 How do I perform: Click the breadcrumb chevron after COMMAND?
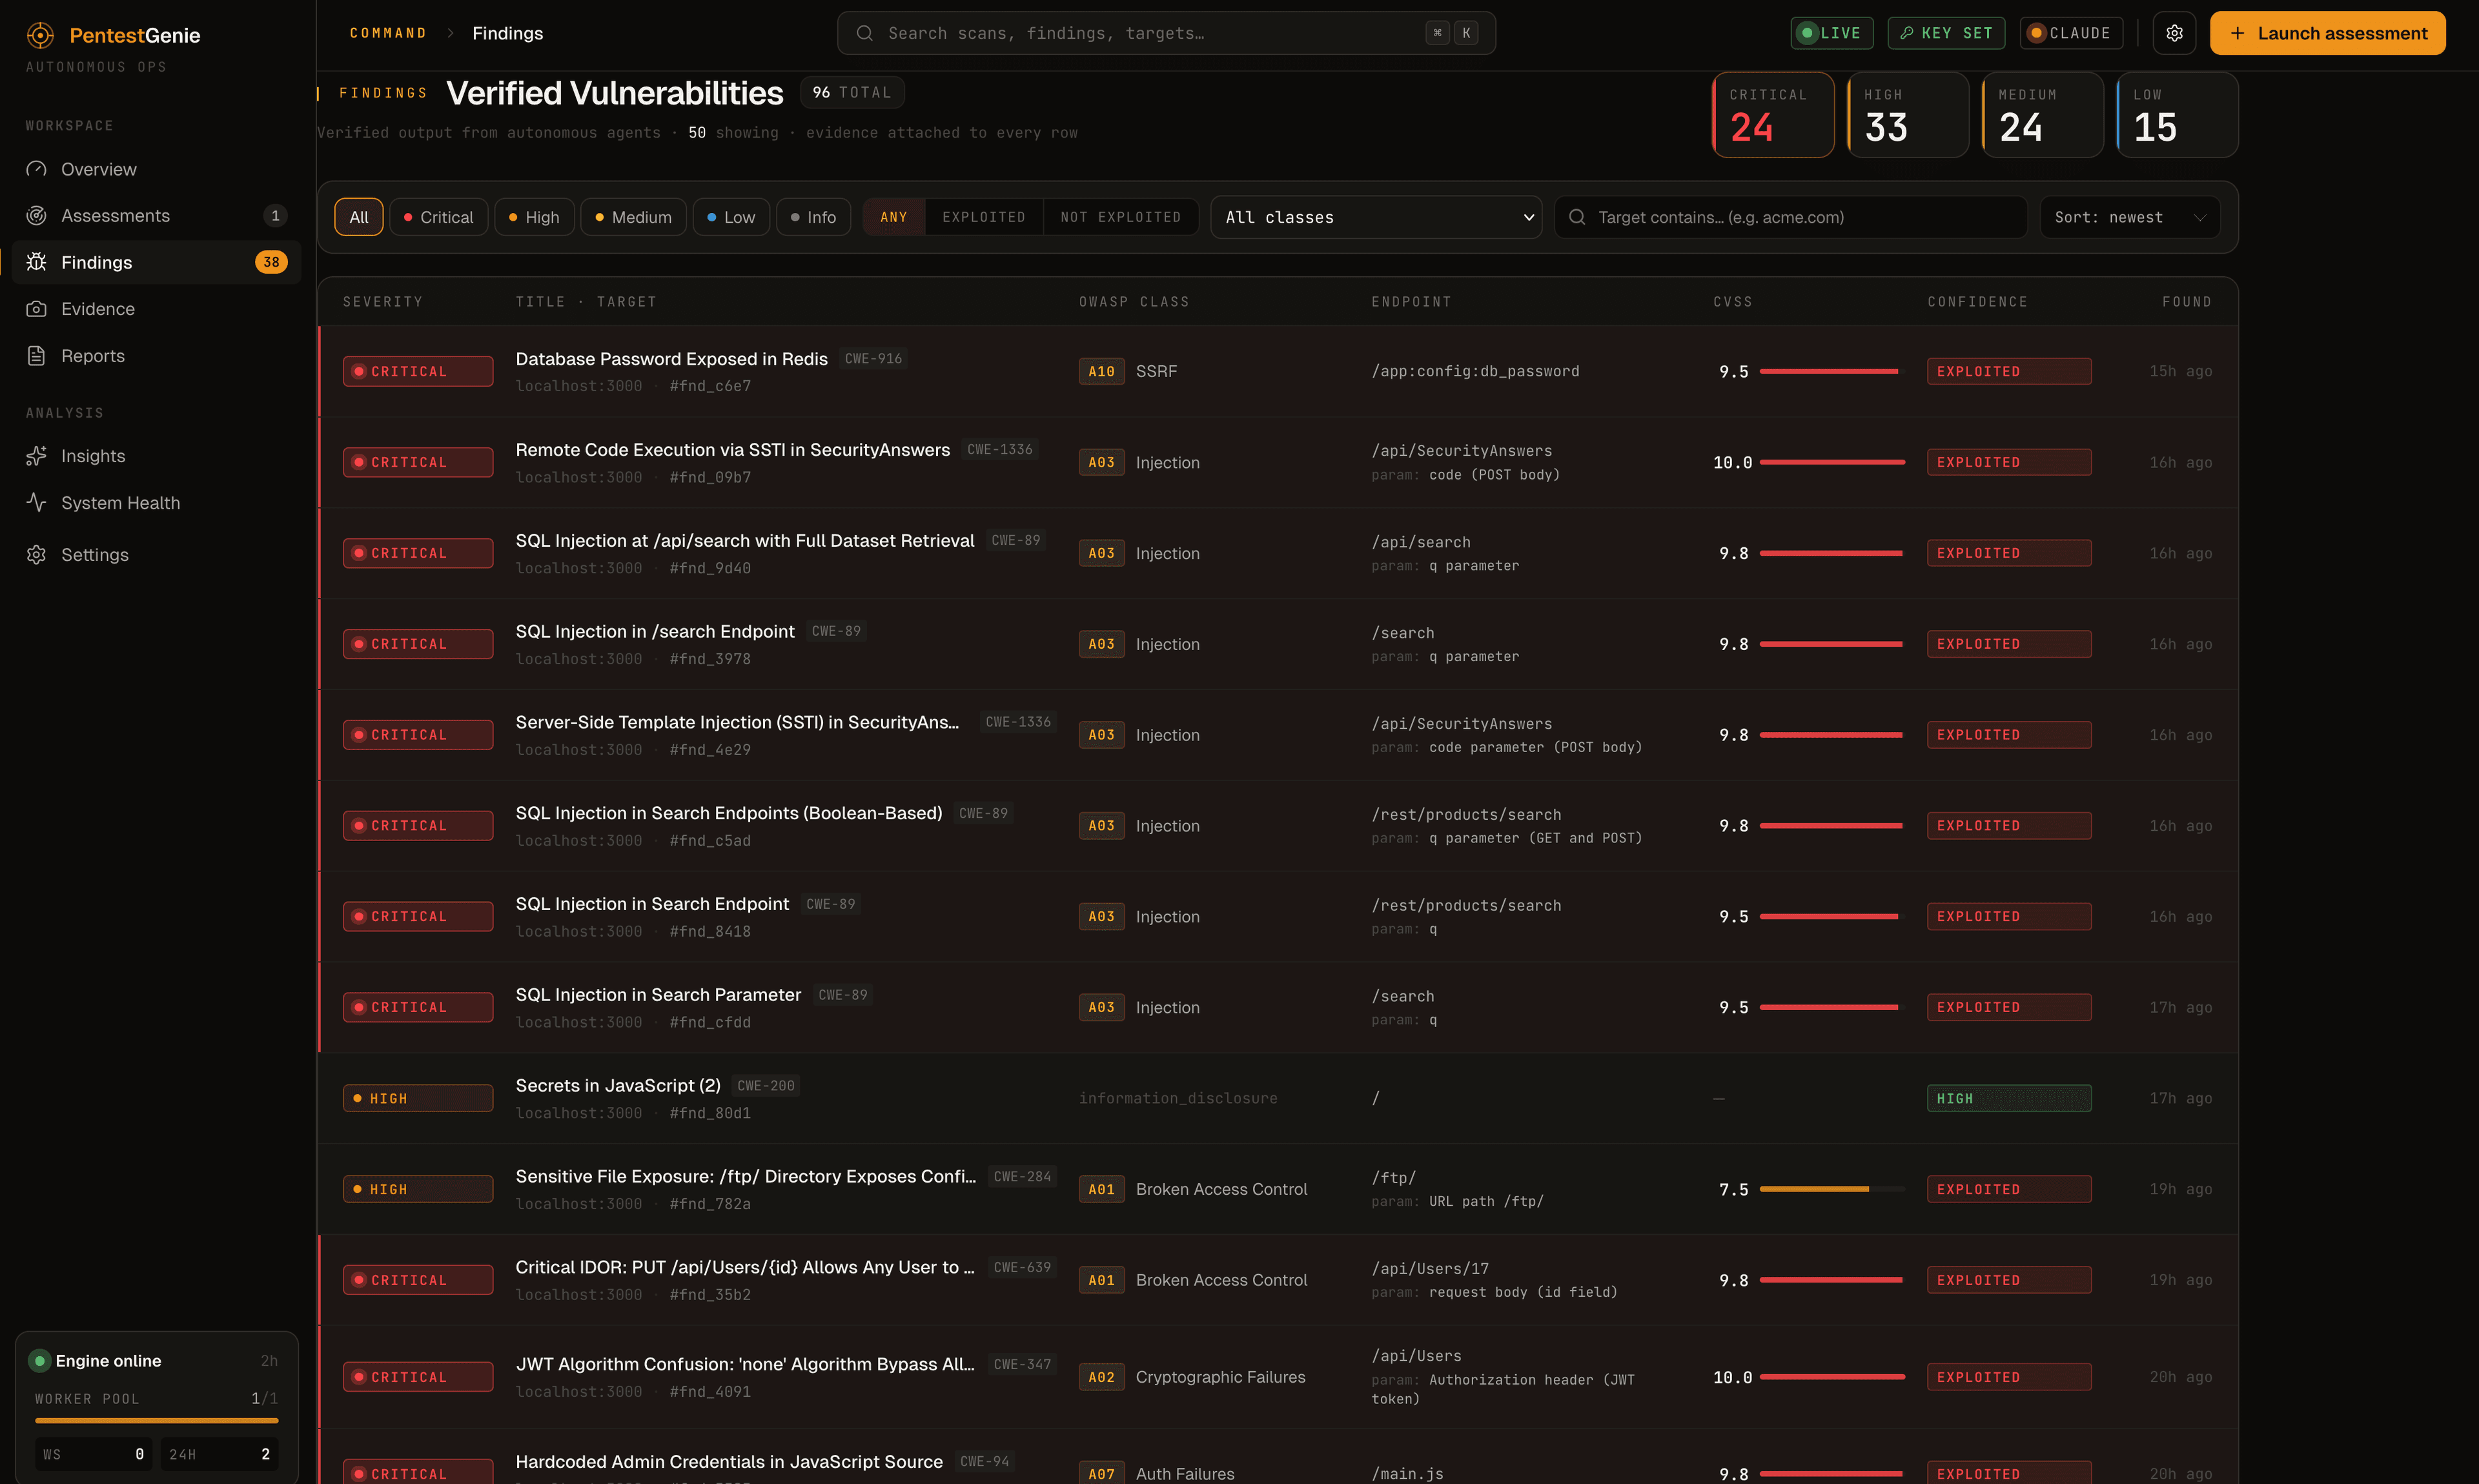(450, 33)
